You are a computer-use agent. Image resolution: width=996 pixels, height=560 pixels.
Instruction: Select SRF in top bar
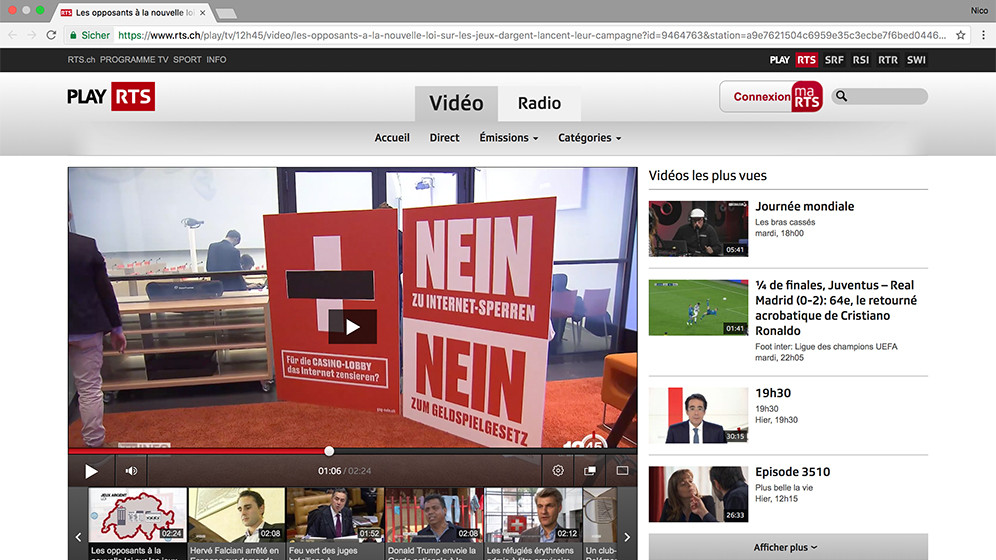(834, 60)
